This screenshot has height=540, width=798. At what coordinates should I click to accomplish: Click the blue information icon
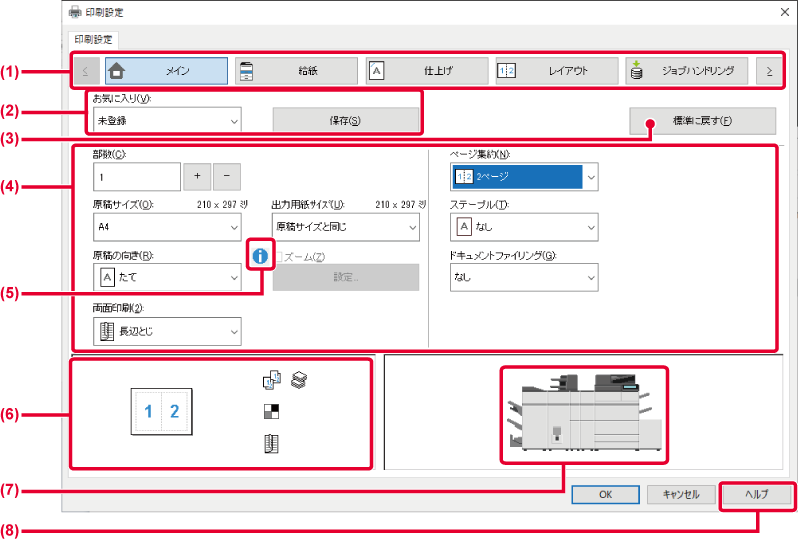(260, 256)
